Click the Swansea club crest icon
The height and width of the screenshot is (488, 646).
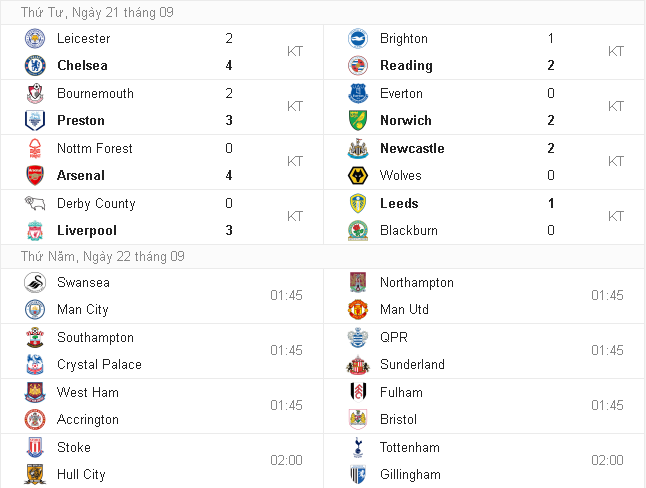36,283
